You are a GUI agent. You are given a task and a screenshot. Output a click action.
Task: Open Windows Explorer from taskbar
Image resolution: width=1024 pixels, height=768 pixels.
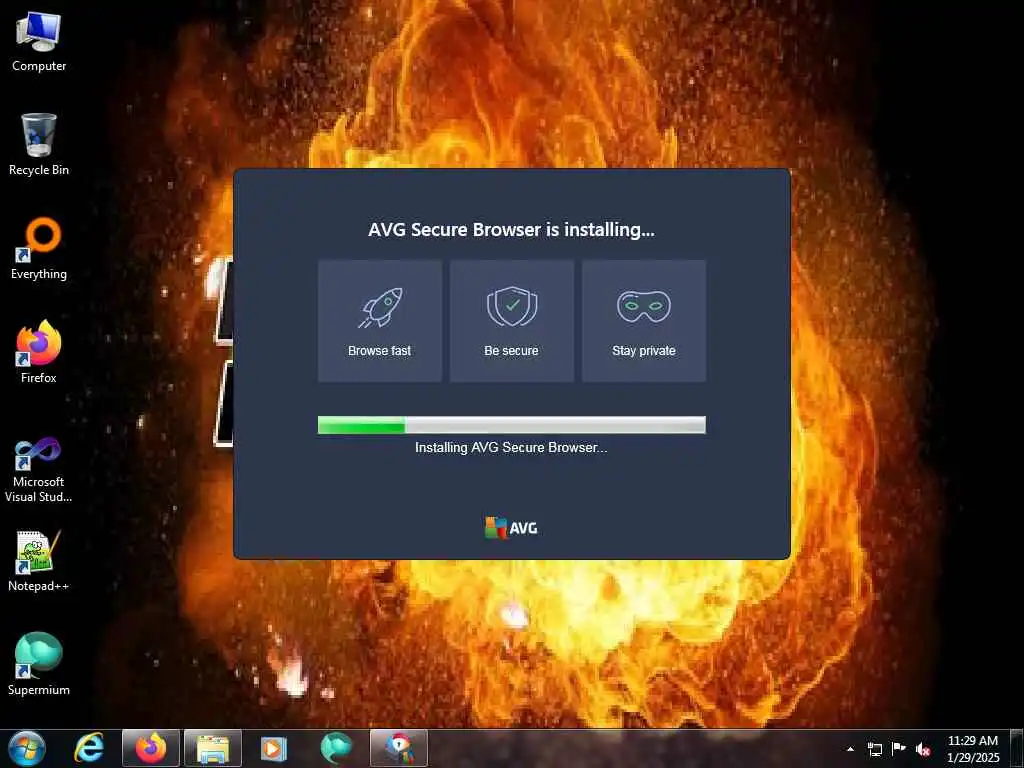(x=213, y=748)
